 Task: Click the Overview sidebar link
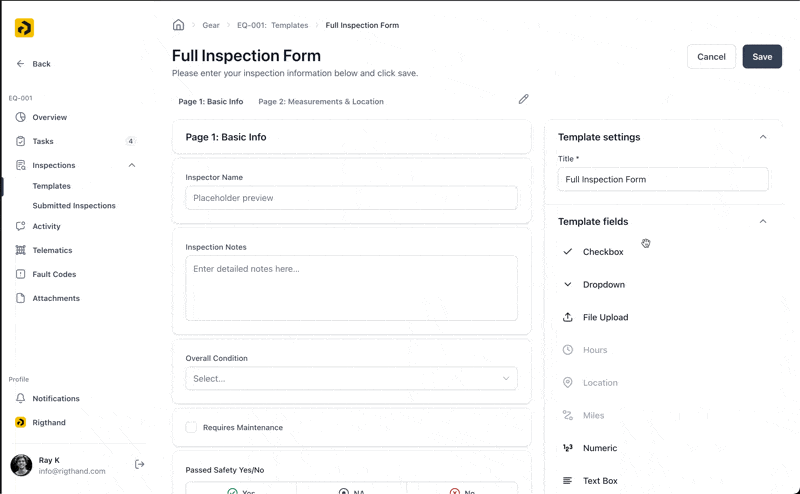(x=49, y=117)
